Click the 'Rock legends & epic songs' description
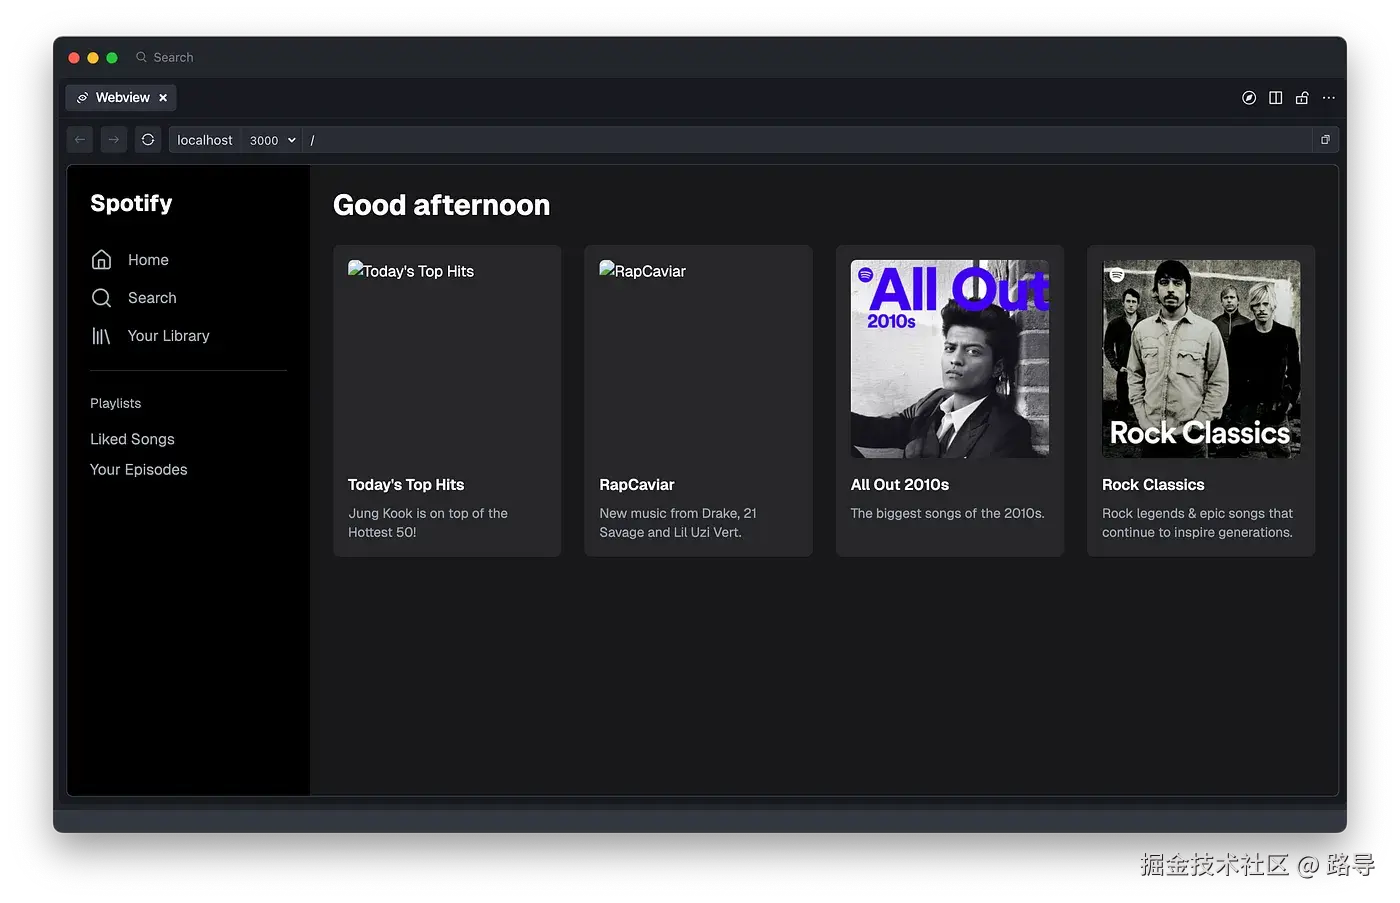The image size is (1400, 903). [1198, 523]
